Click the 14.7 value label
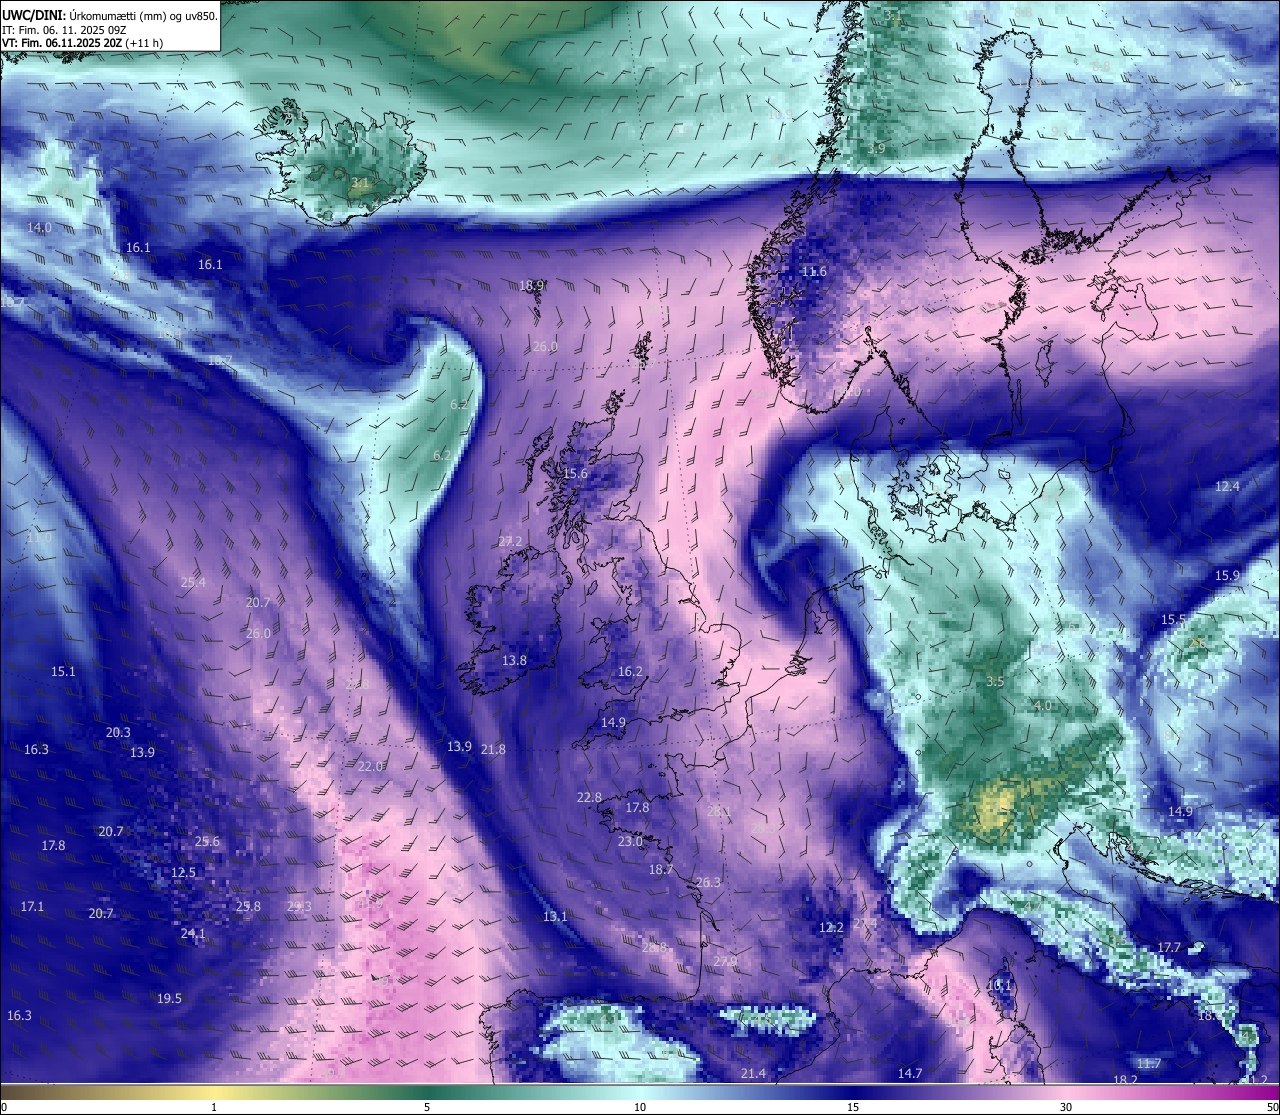 [x=909, y=1074]
